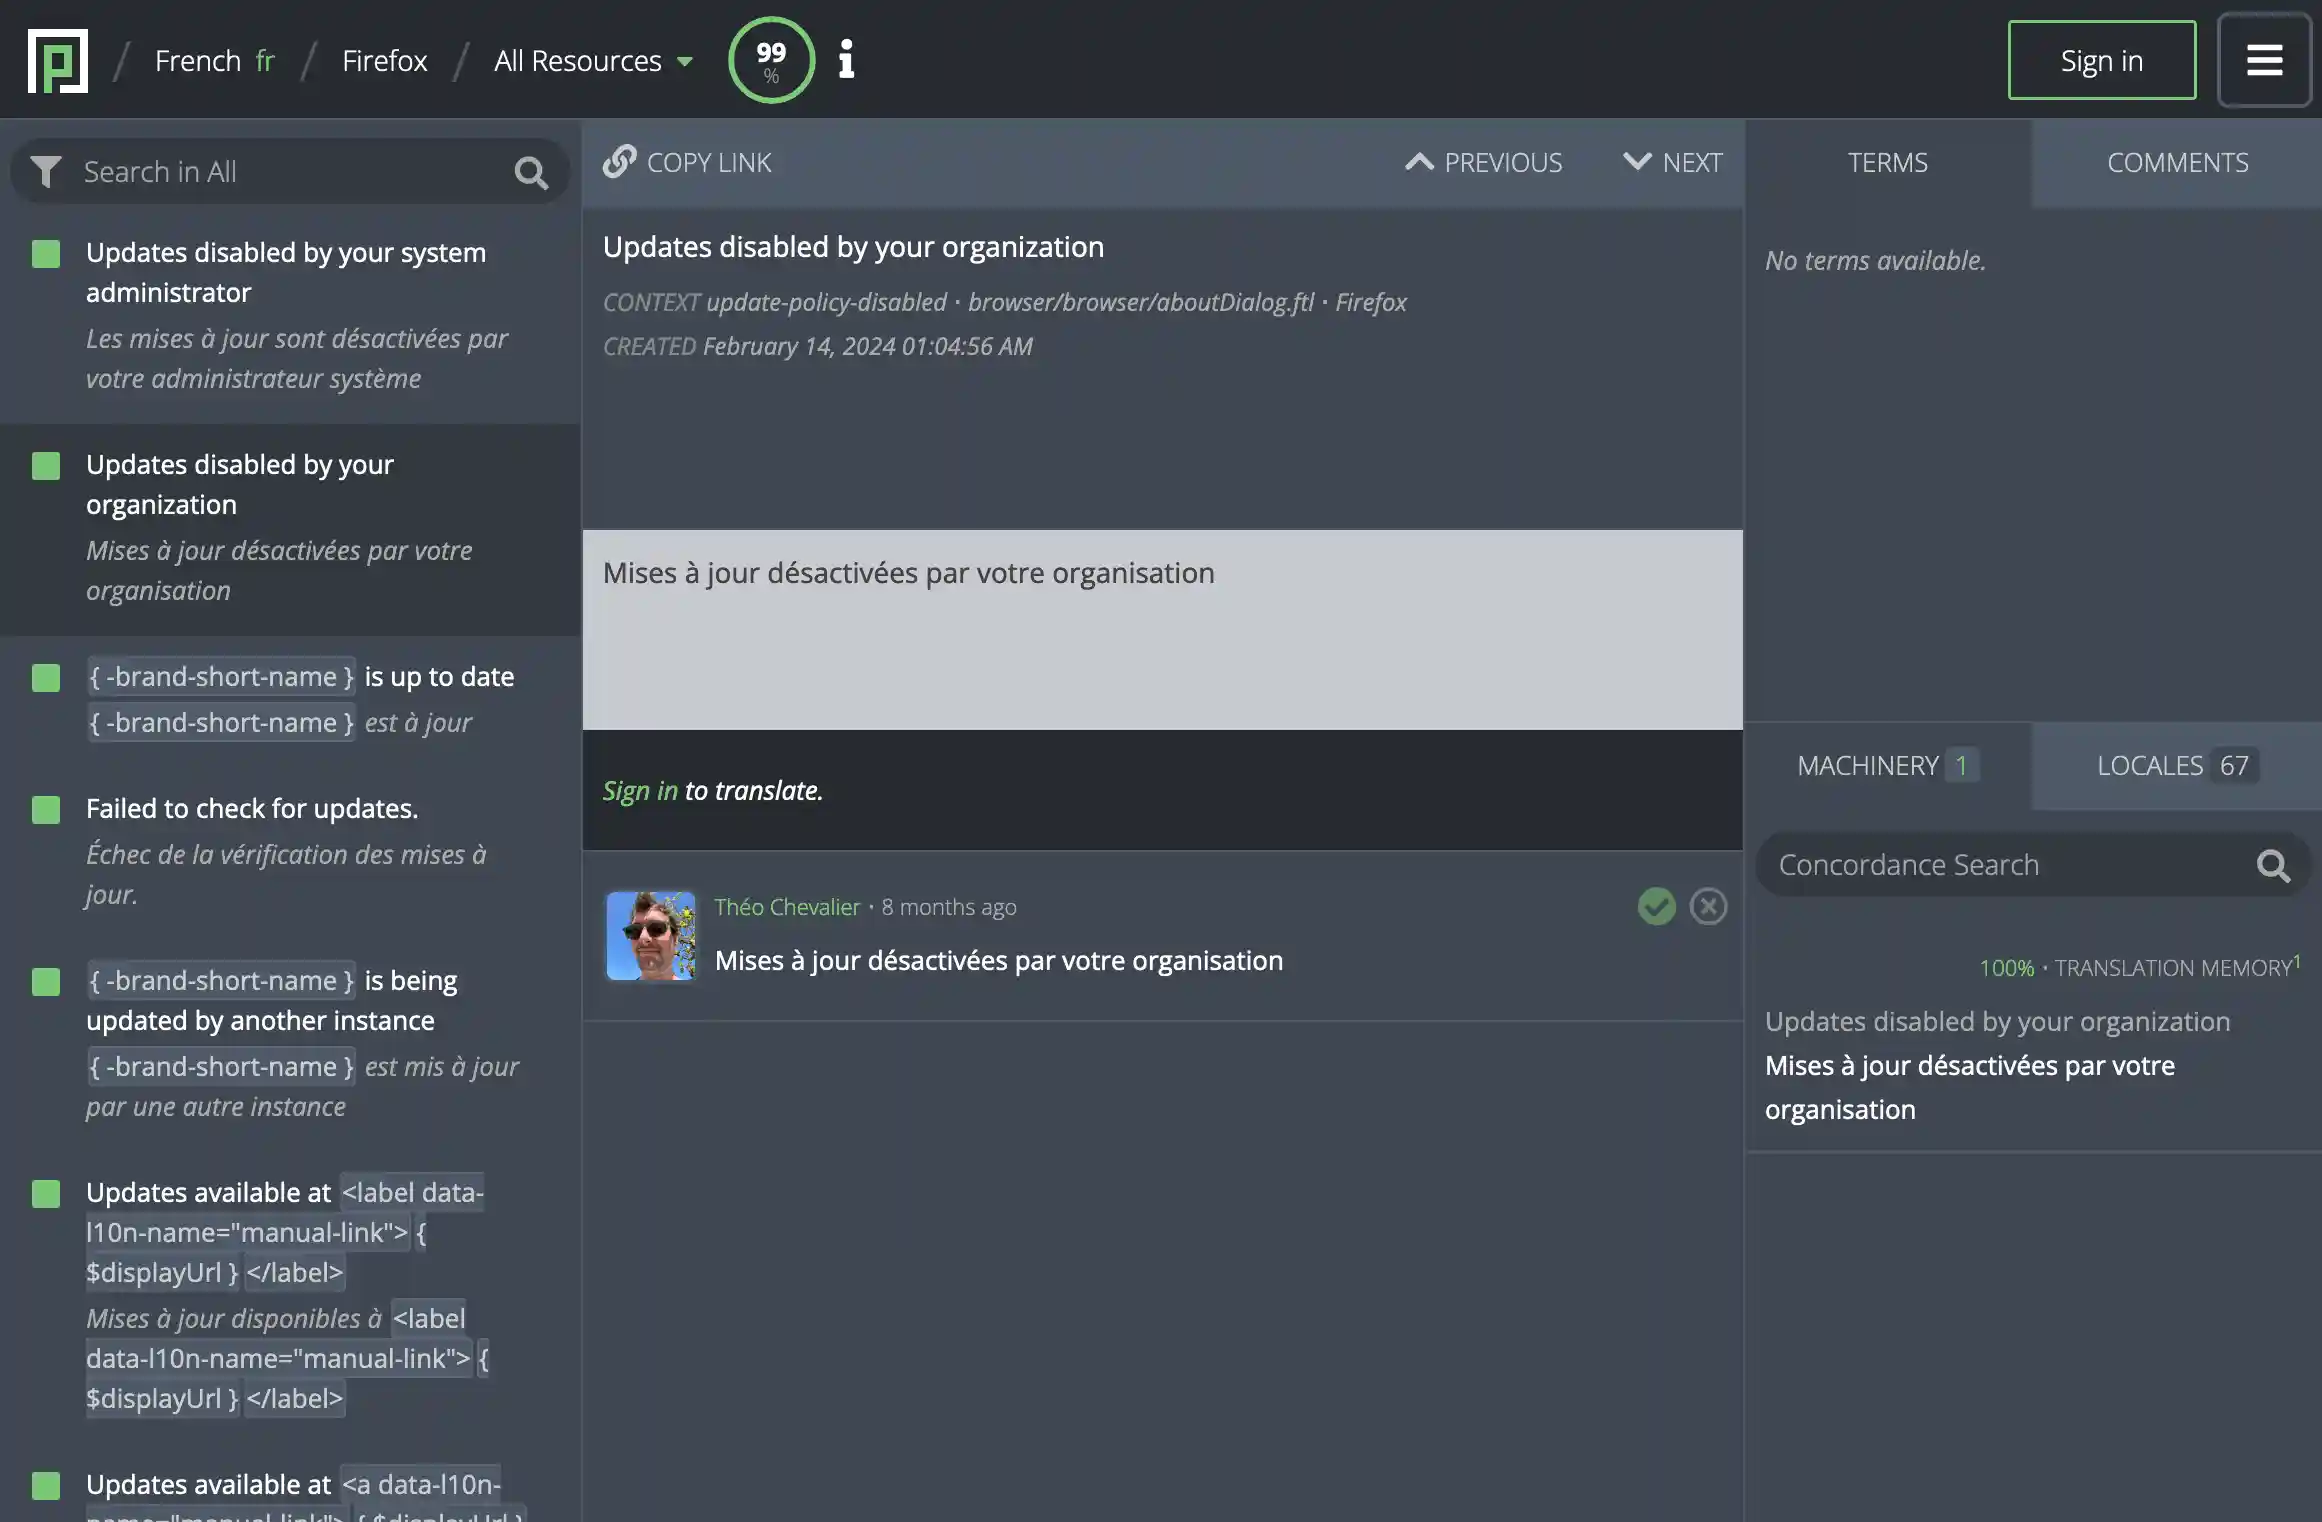Go to the next string
This screenshot has height=1522, width=2322.
(1672, 162)
